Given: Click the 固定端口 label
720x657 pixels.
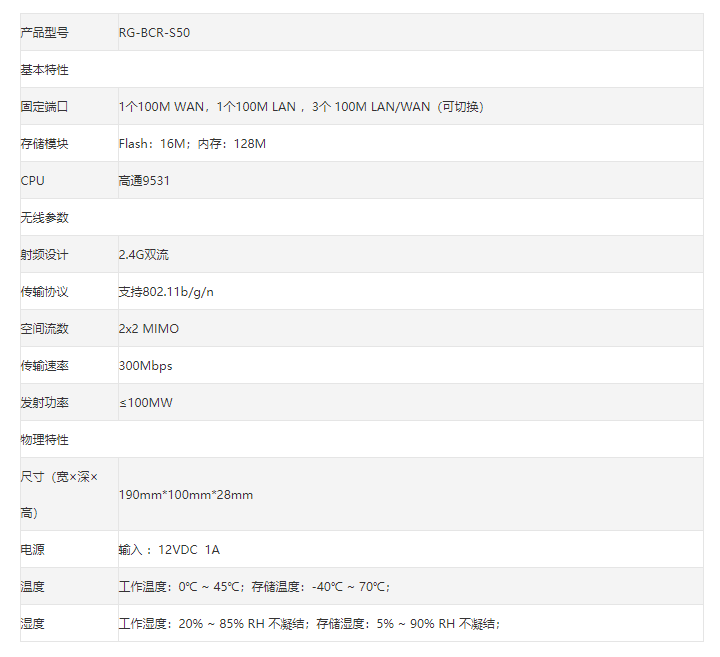Looking at the screenshot, I should (45, 107).
